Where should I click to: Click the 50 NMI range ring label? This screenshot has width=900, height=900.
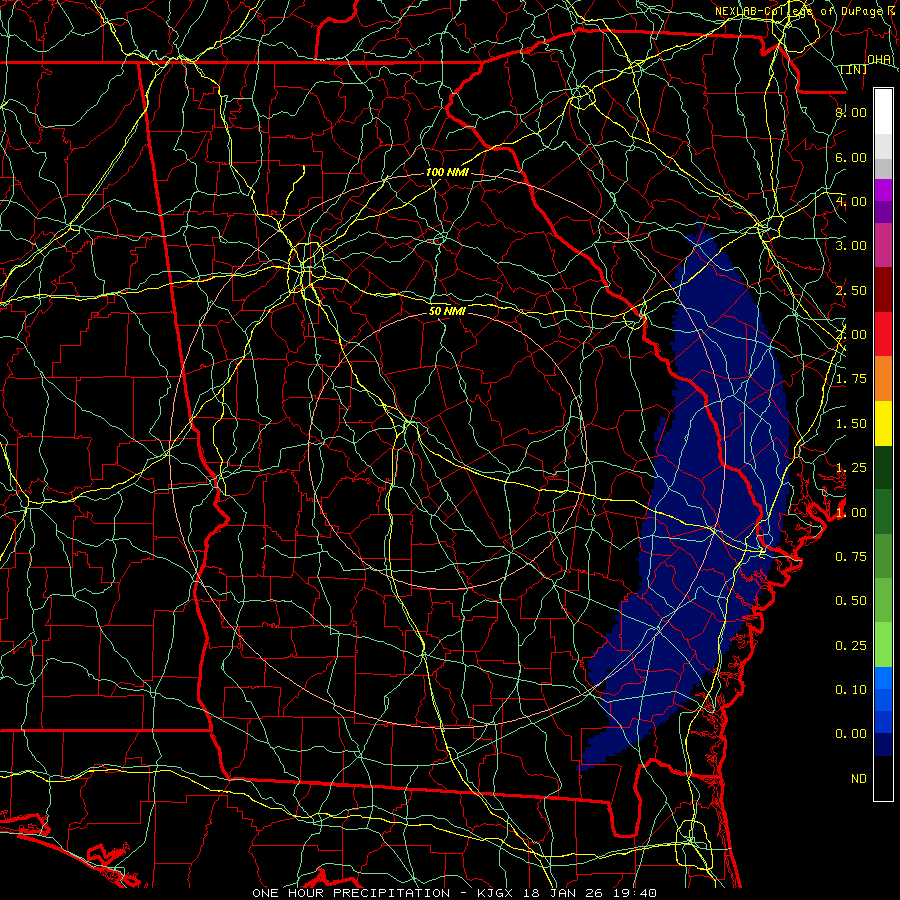click(x=447, y=311)
